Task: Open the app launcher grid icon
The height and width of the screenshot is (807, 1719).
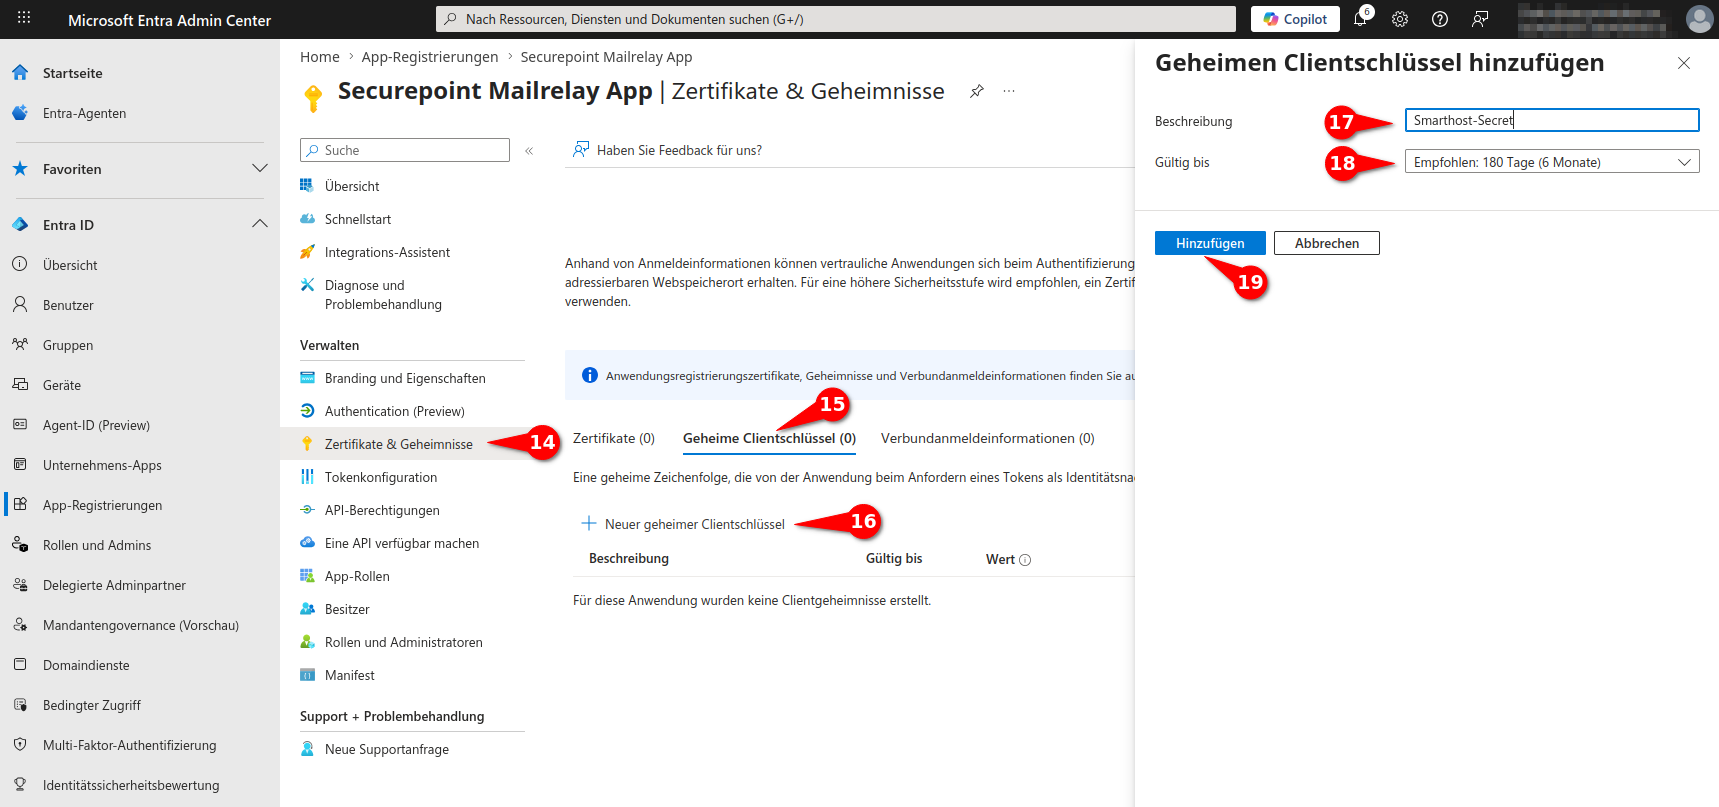Action: 24,18
